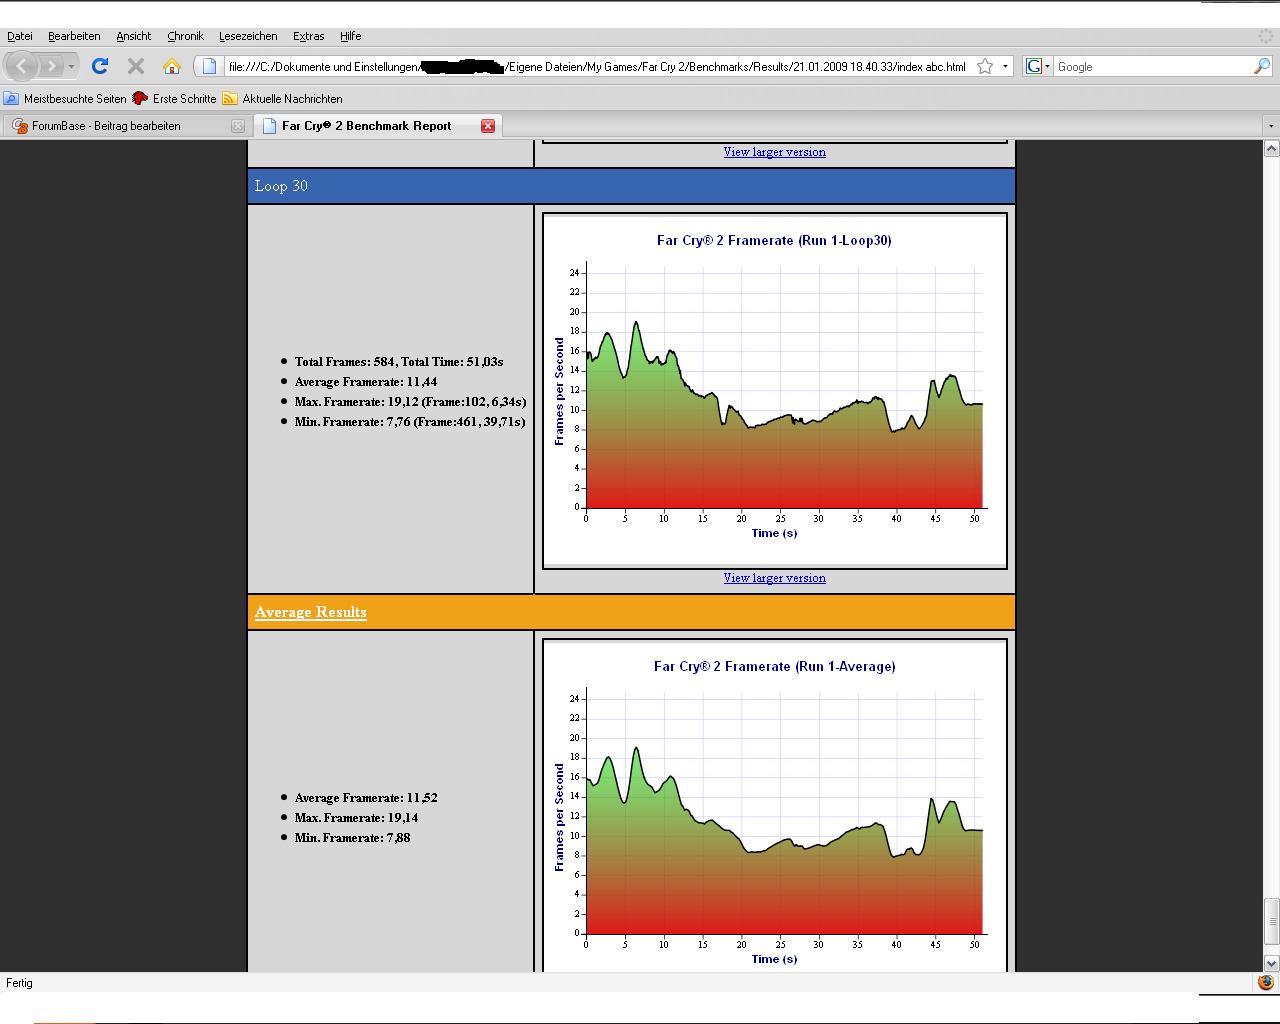Open the Bearbeiten menu
1280x1024 pixels.
tap(74, 36)
